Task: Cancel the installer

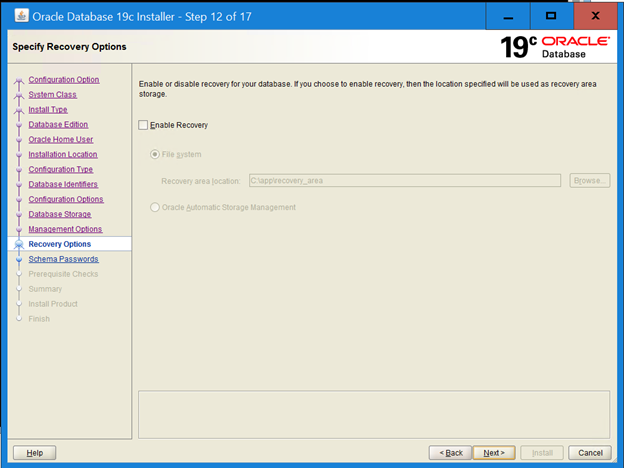Action: pyautogui.click(x=590, y=453)
